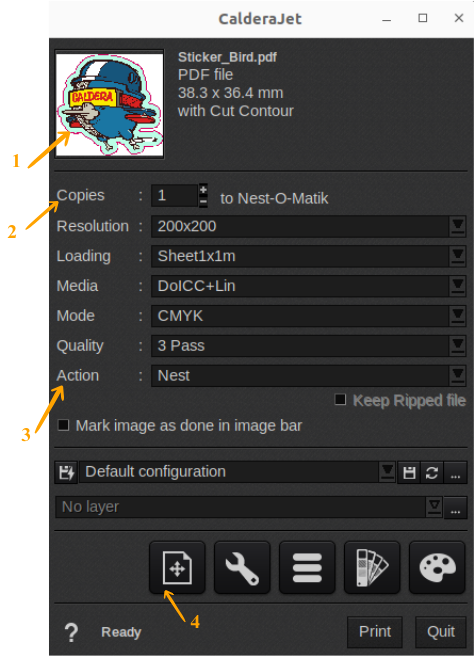The image size is (475, 656).
Task: Click the question mark help icon
Action: (x=71, y=632)
